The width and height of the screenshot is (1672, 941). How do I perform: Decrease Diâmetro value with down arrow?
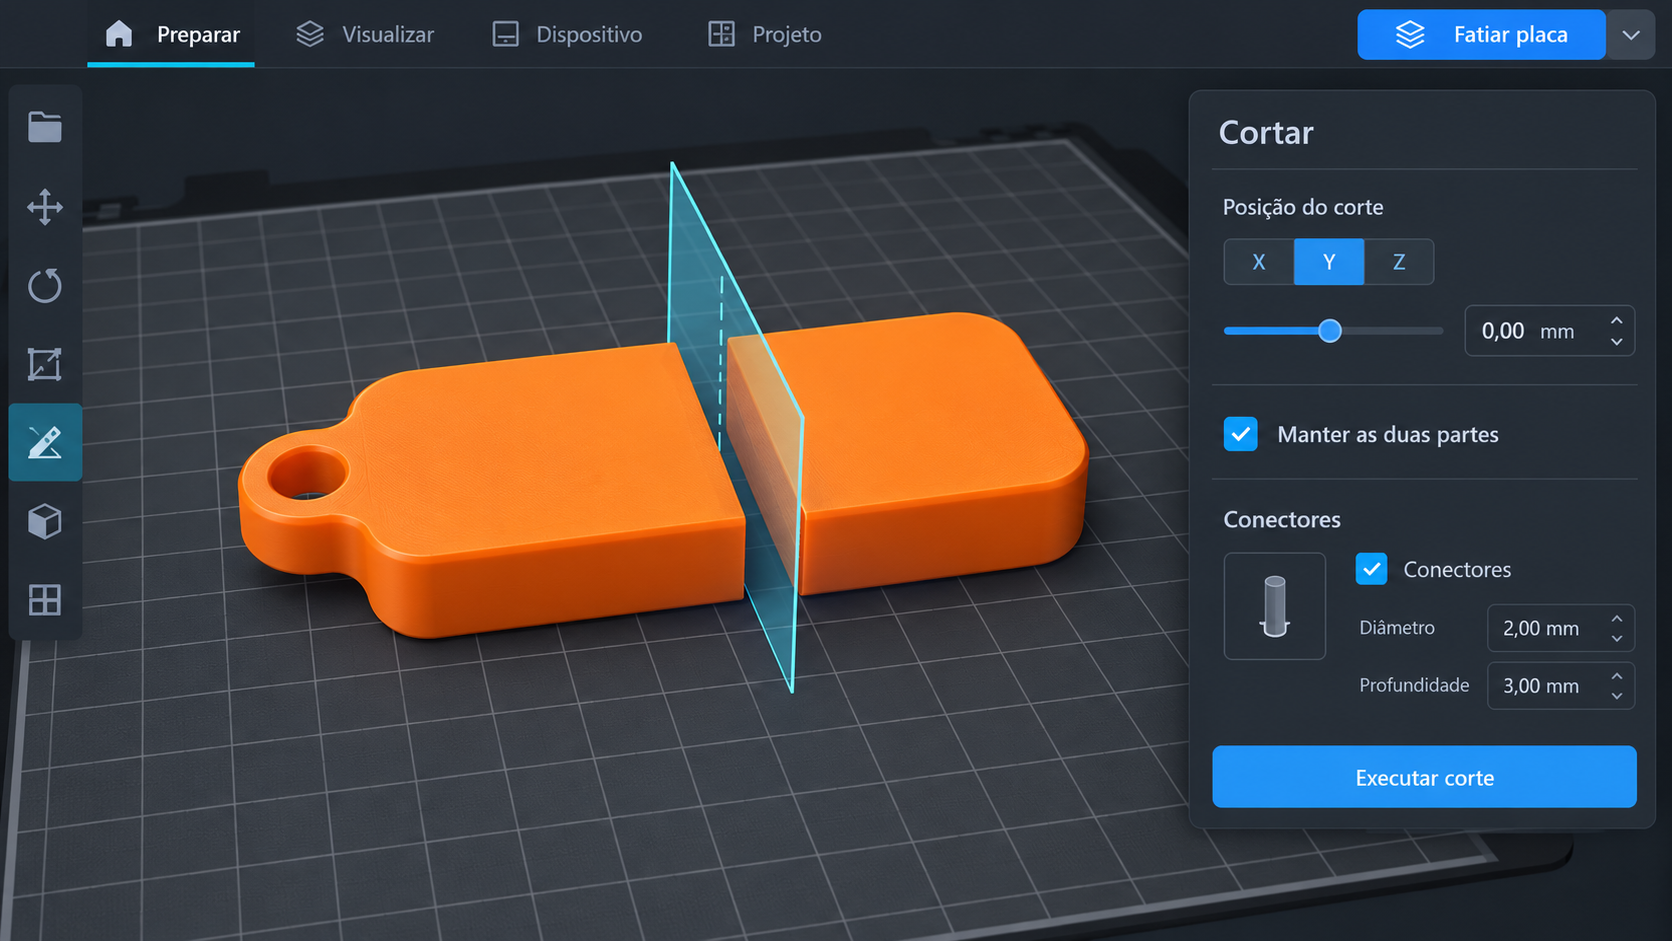tap(1617, 639)
